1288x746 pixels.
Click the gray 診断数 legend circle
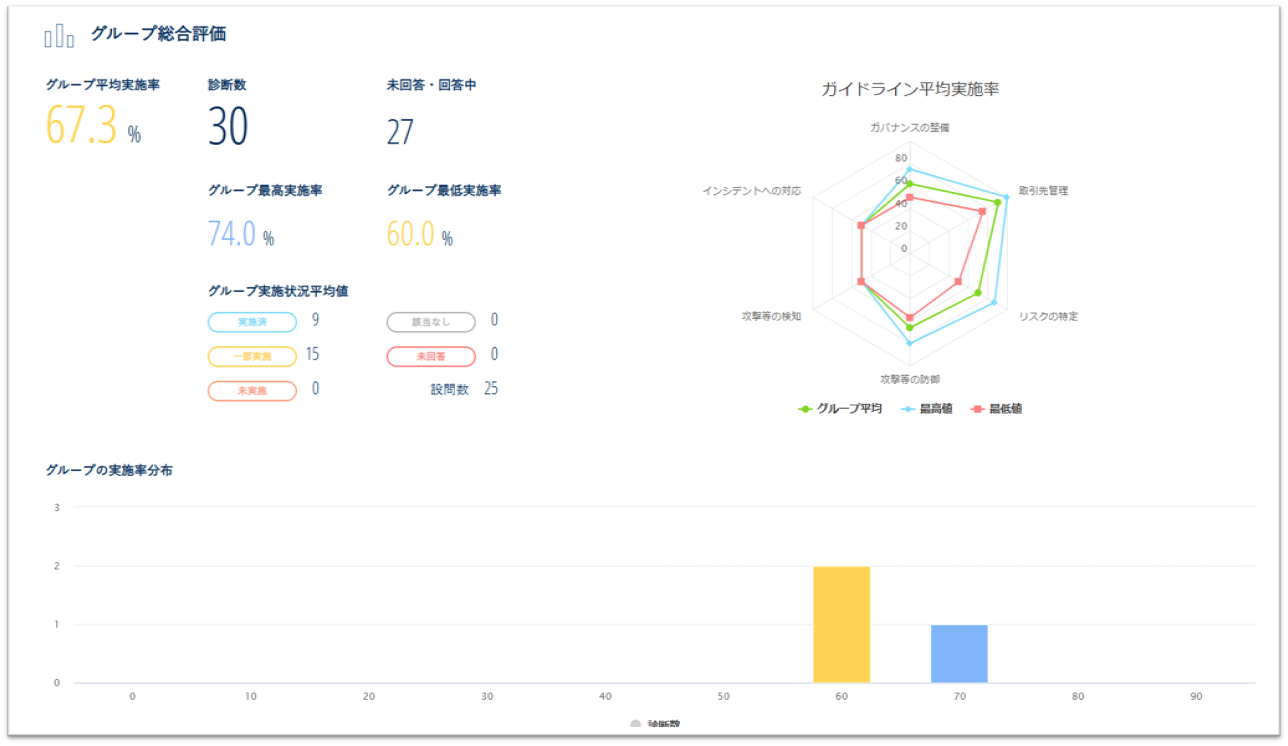pos(636,724)
